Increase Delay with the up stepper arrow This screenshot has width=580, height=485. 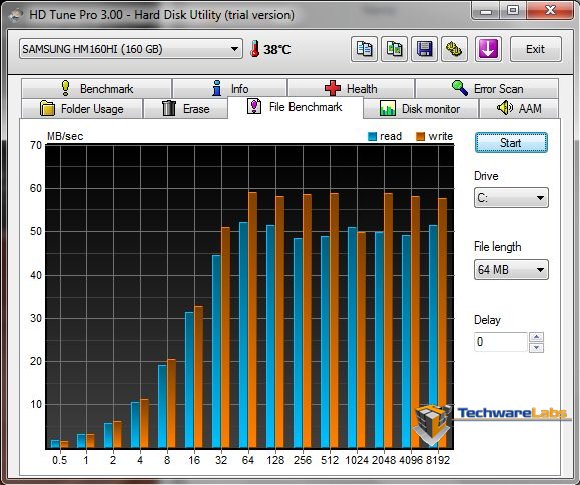coord(536,337)
